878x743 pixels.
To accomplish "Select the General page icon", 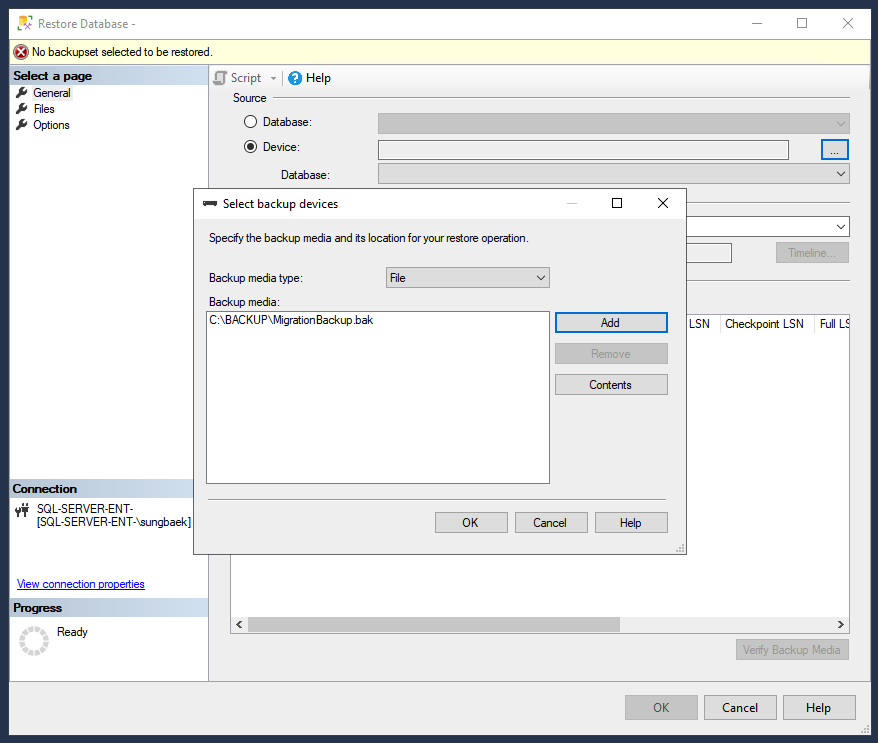I will coord(22,92).
